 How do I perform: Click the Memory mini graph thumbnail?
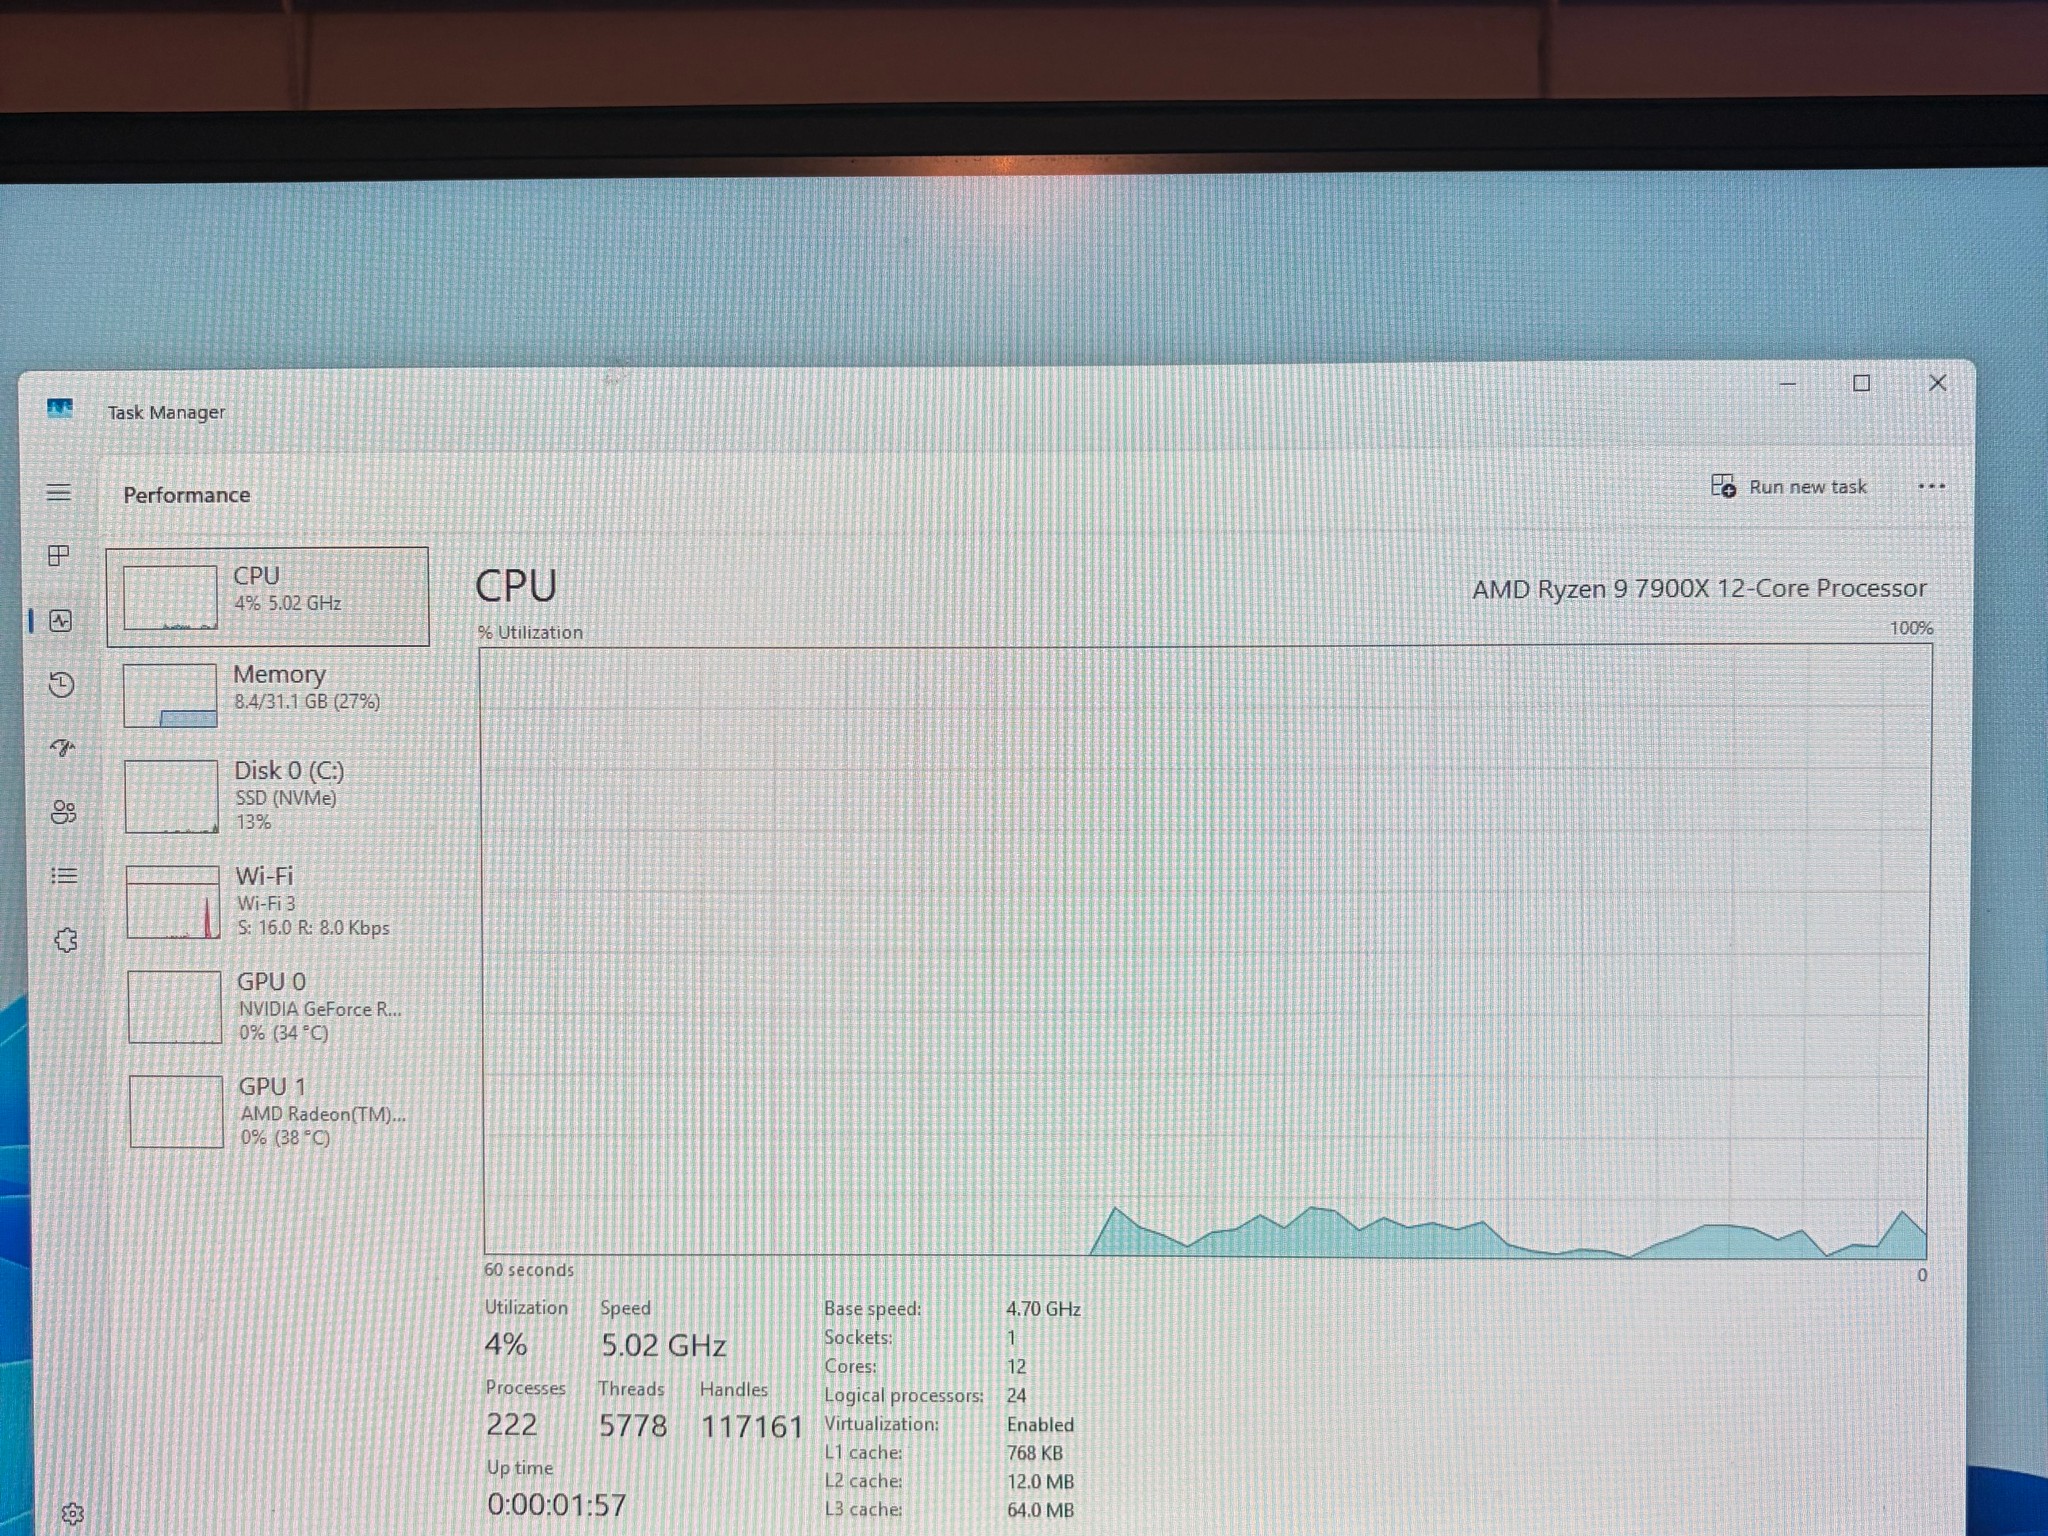[170, 695]
